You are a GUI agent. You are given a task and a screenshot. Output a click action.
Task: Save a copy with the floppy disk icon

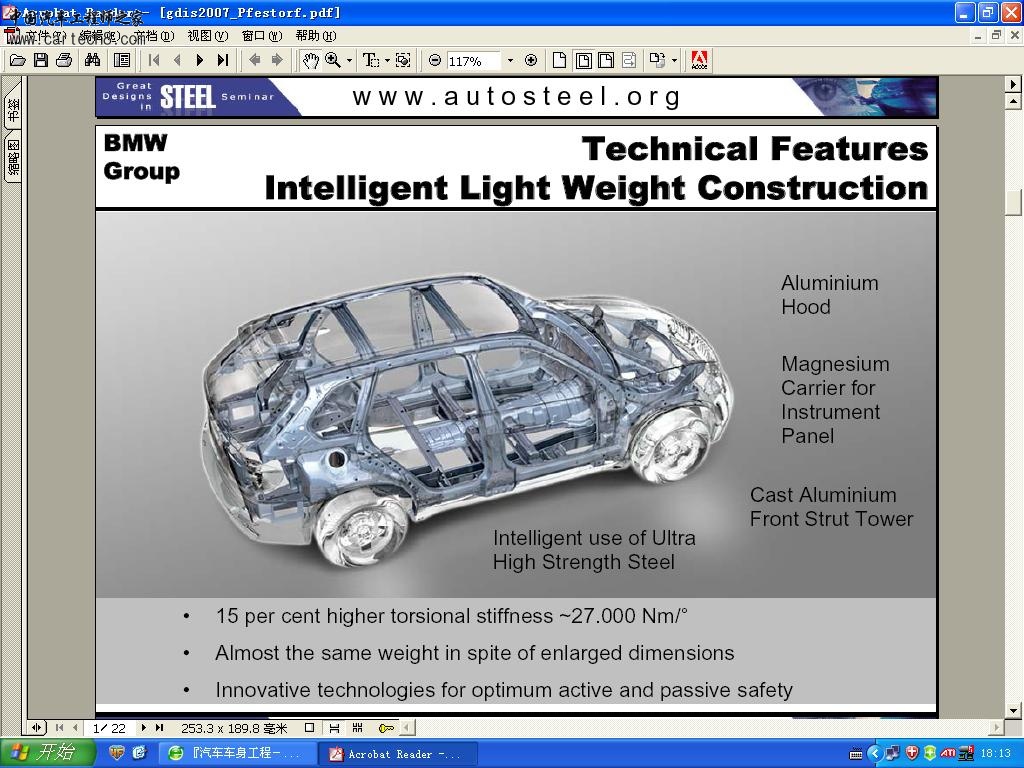tap(40, 61)
